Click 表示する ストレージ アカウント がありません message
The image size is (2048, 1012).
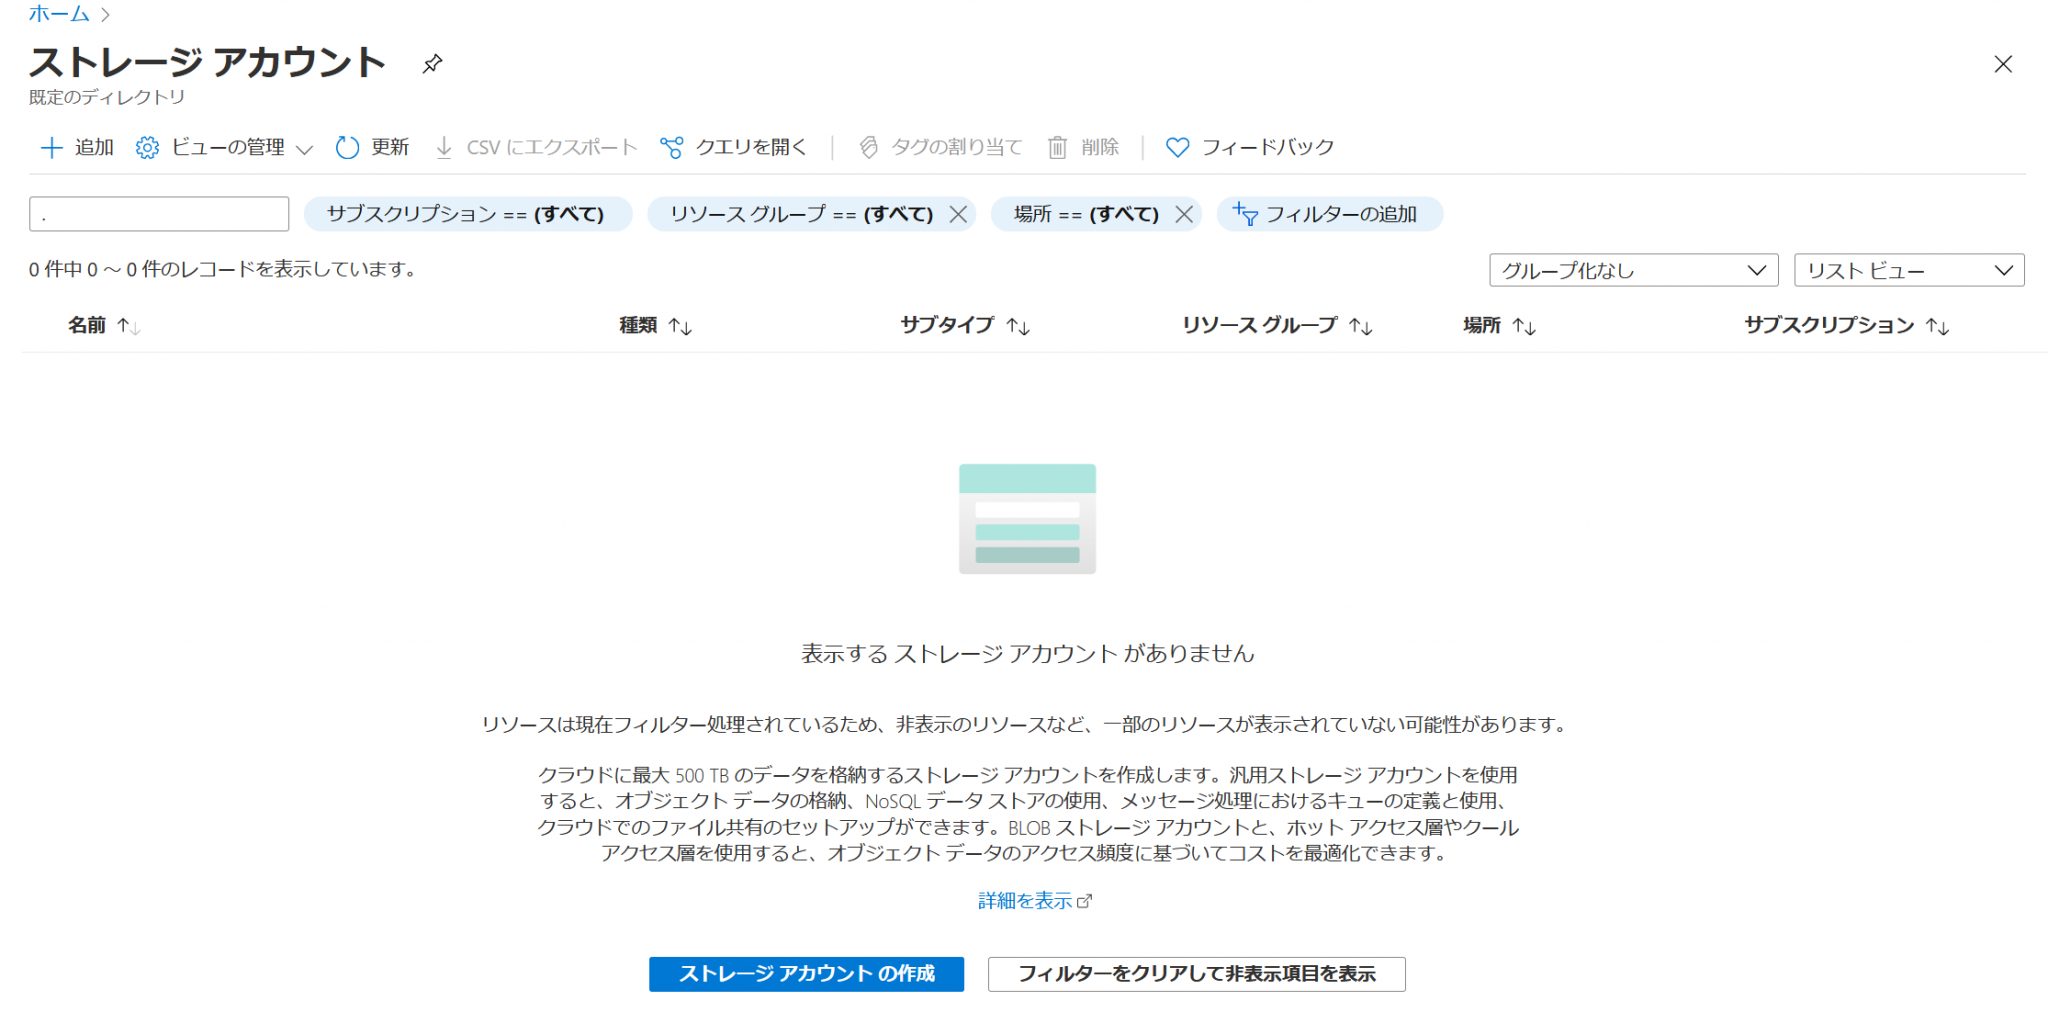tap(1027, 654)
